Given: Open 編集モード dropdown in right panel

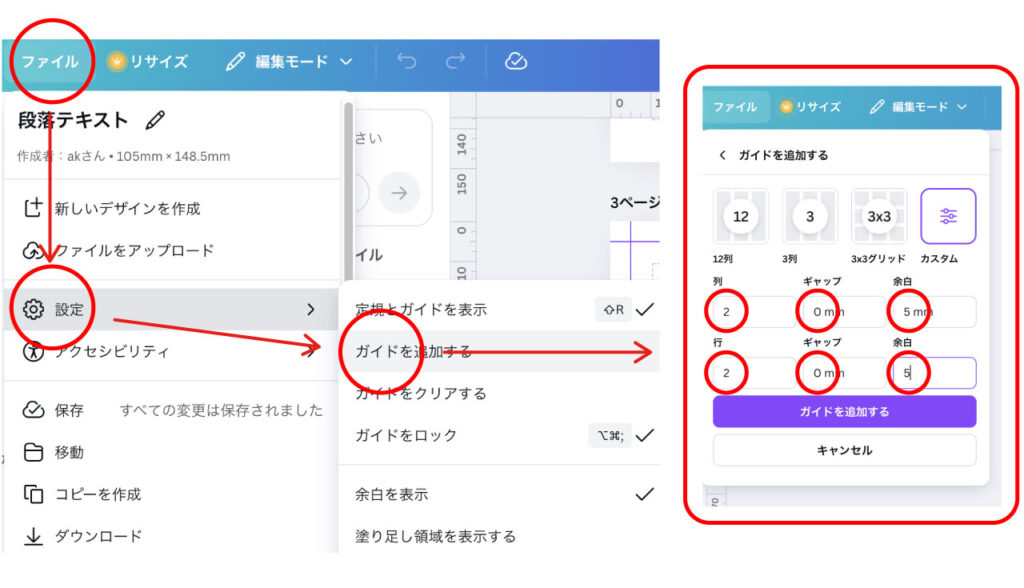Looking at the screenshot, I should tap(918, 107).
